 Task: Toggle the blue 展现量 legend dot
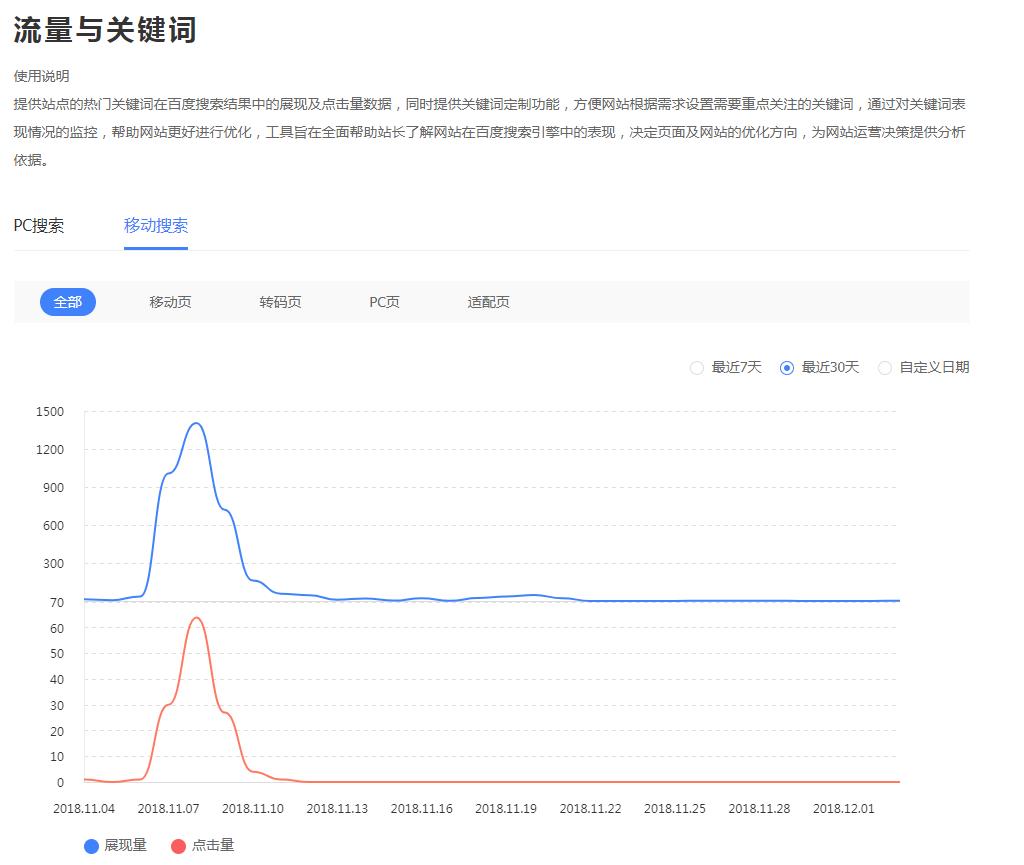(x=92, y=846)
